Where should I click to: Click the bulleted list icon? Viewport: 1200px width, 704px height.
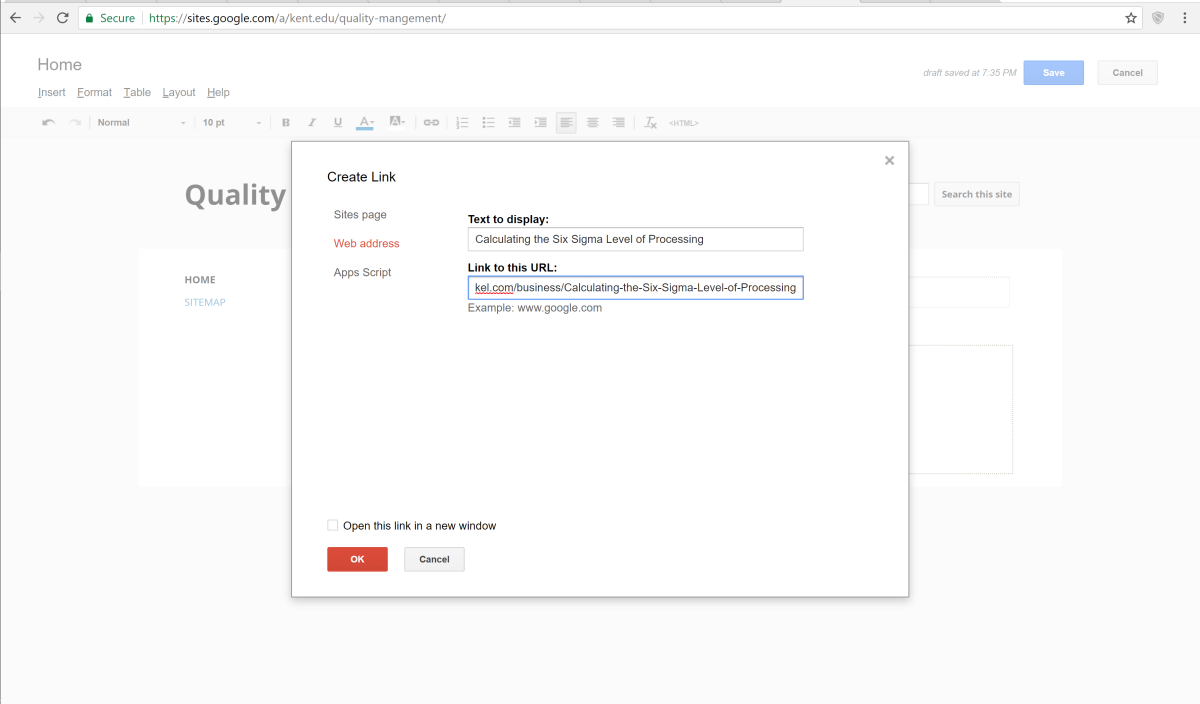coord(488,123)
